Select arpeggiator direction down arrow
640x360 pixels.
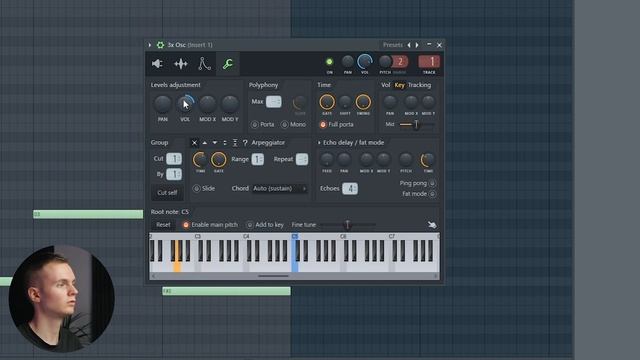pos(215,142)
